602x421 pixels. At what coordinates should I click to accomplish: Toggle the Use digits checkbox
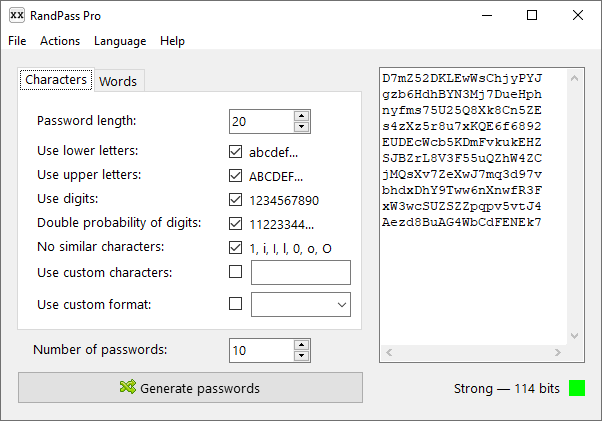pos(235,200)
